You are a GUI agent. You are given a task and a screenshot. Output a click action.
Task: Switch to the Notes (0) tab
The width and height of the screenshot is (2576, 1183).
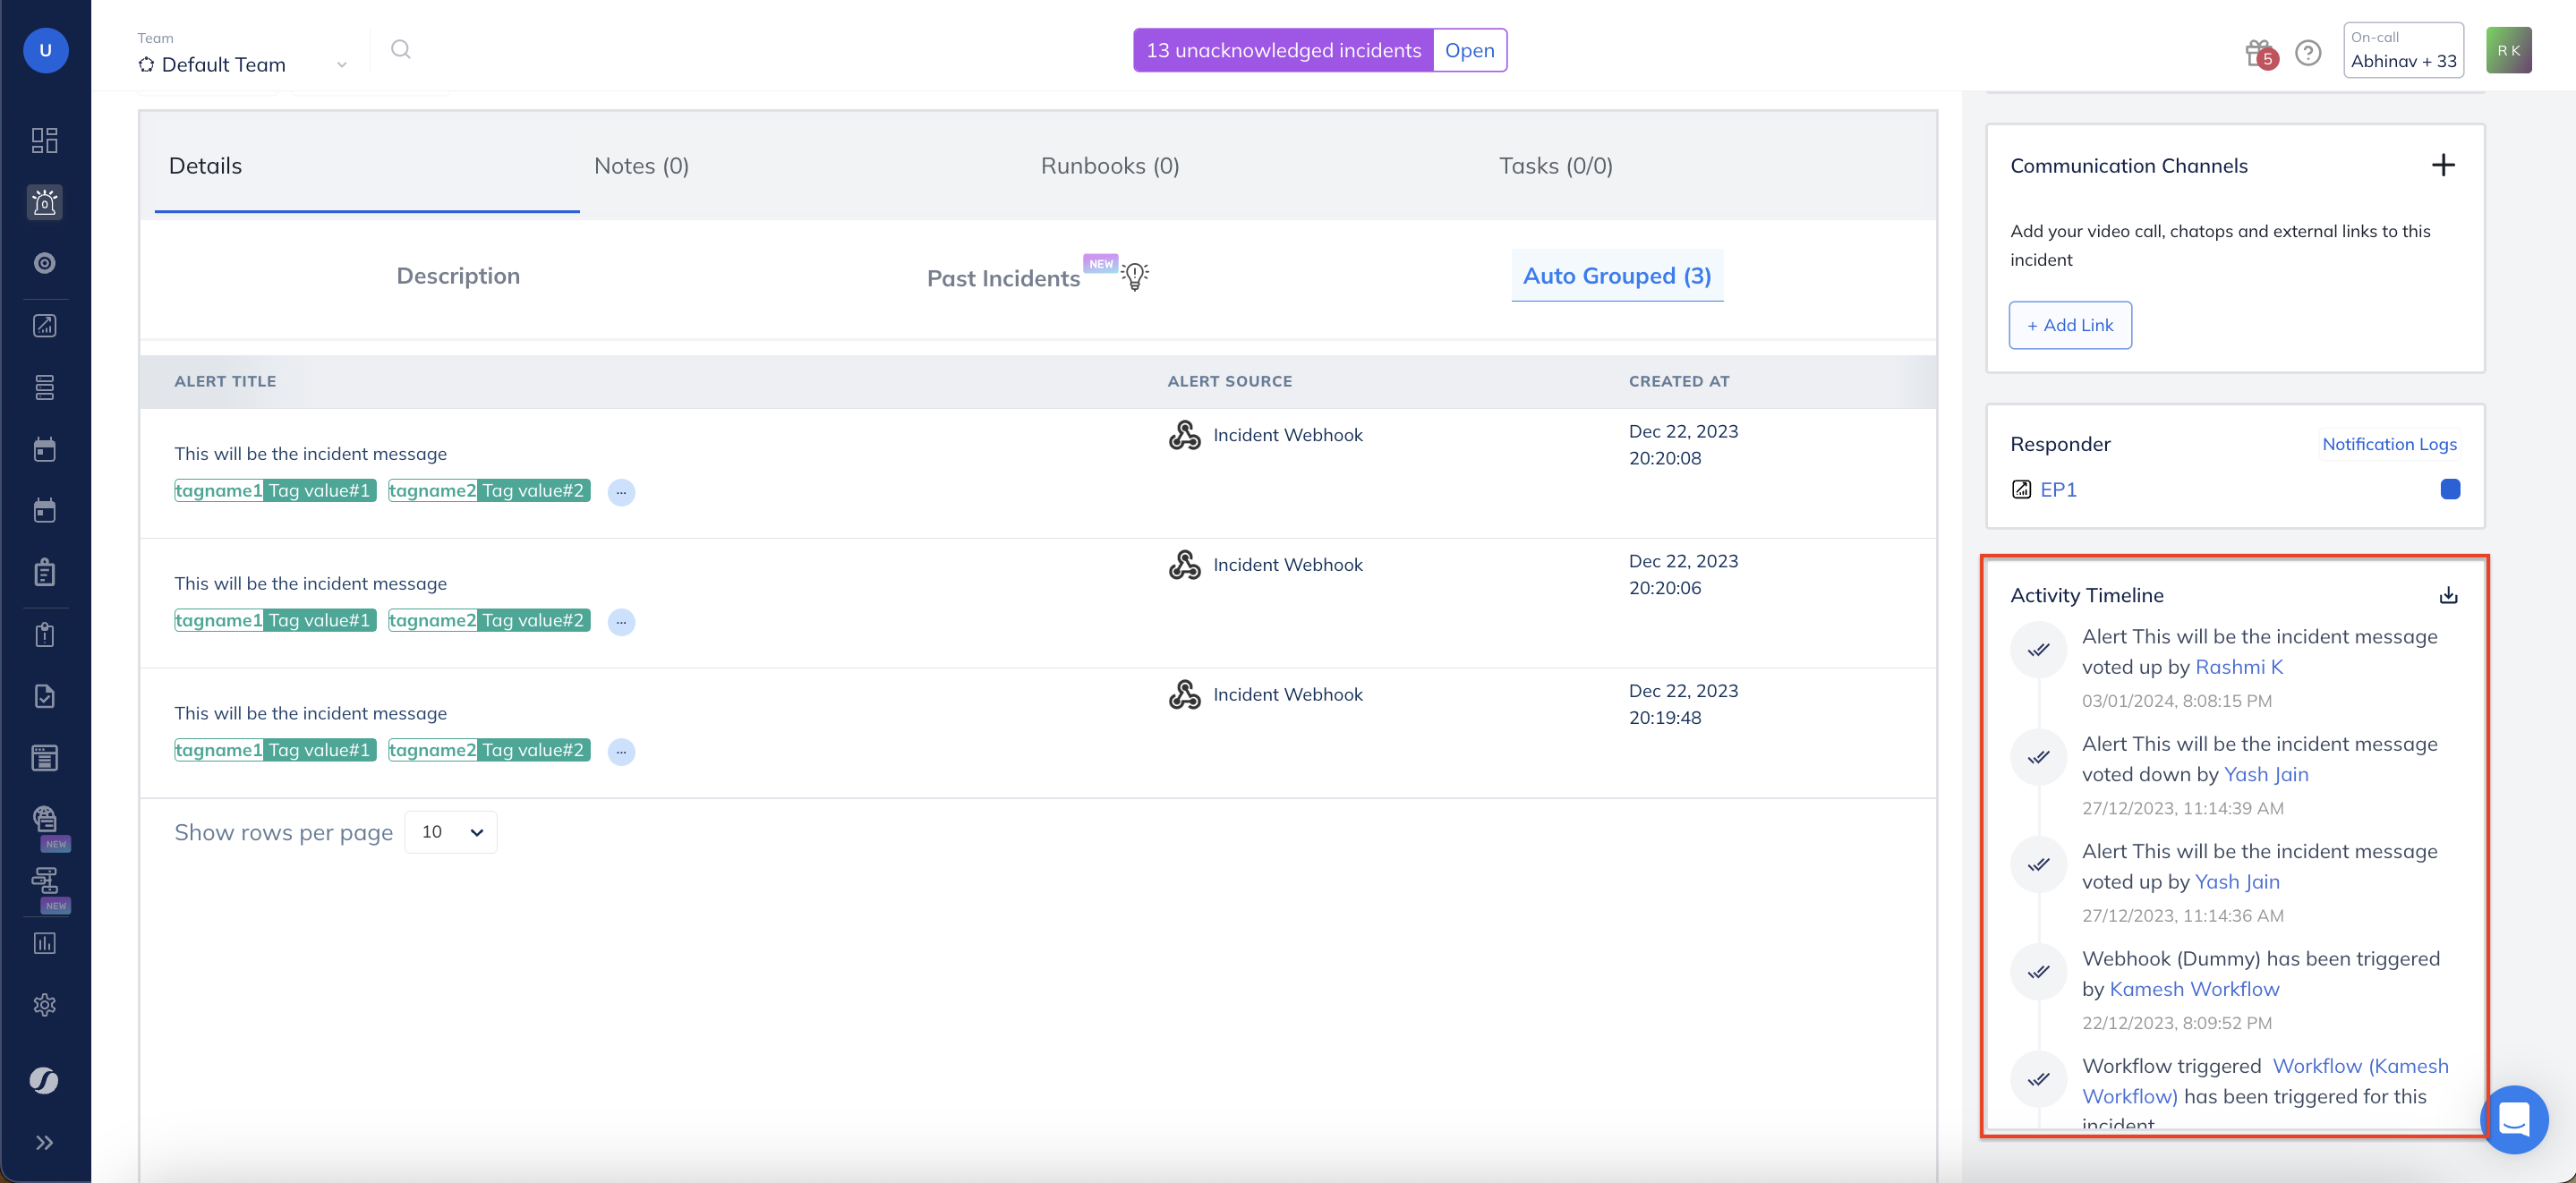click(641, 166)
